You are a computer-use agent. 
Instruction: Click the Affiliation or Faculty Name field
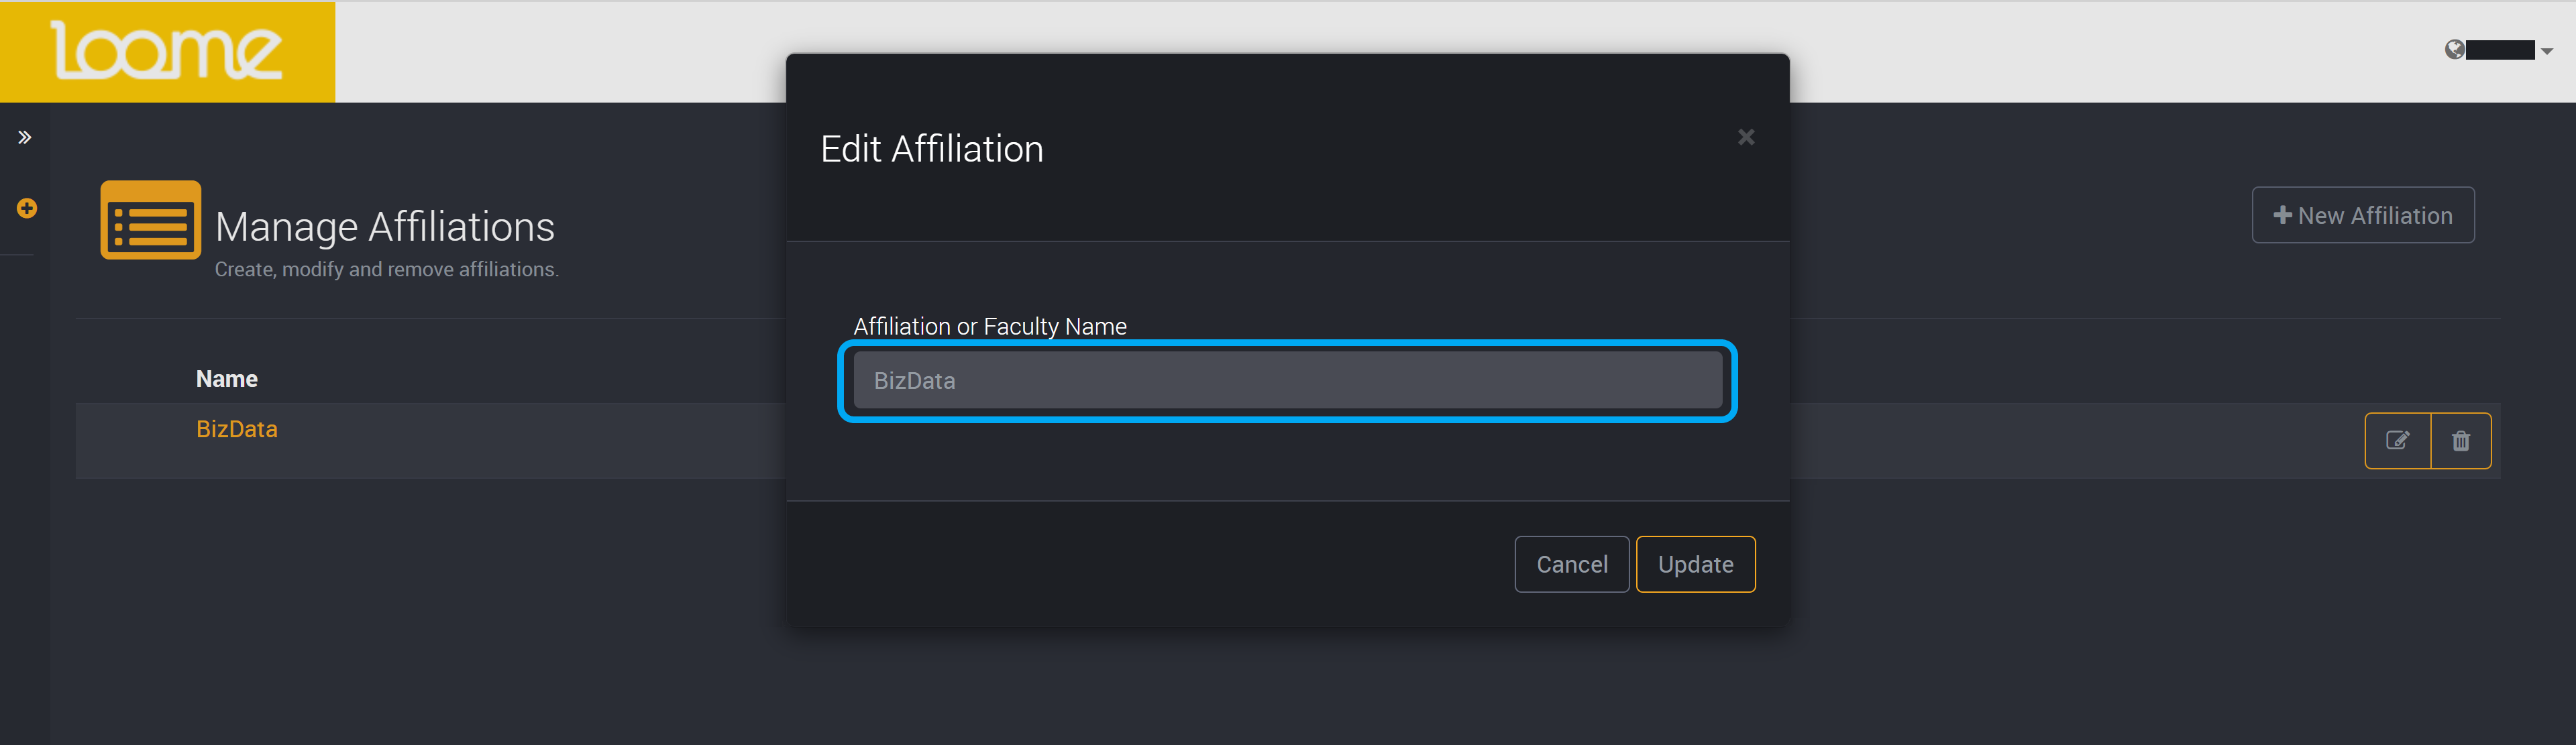coord(1287,381)
